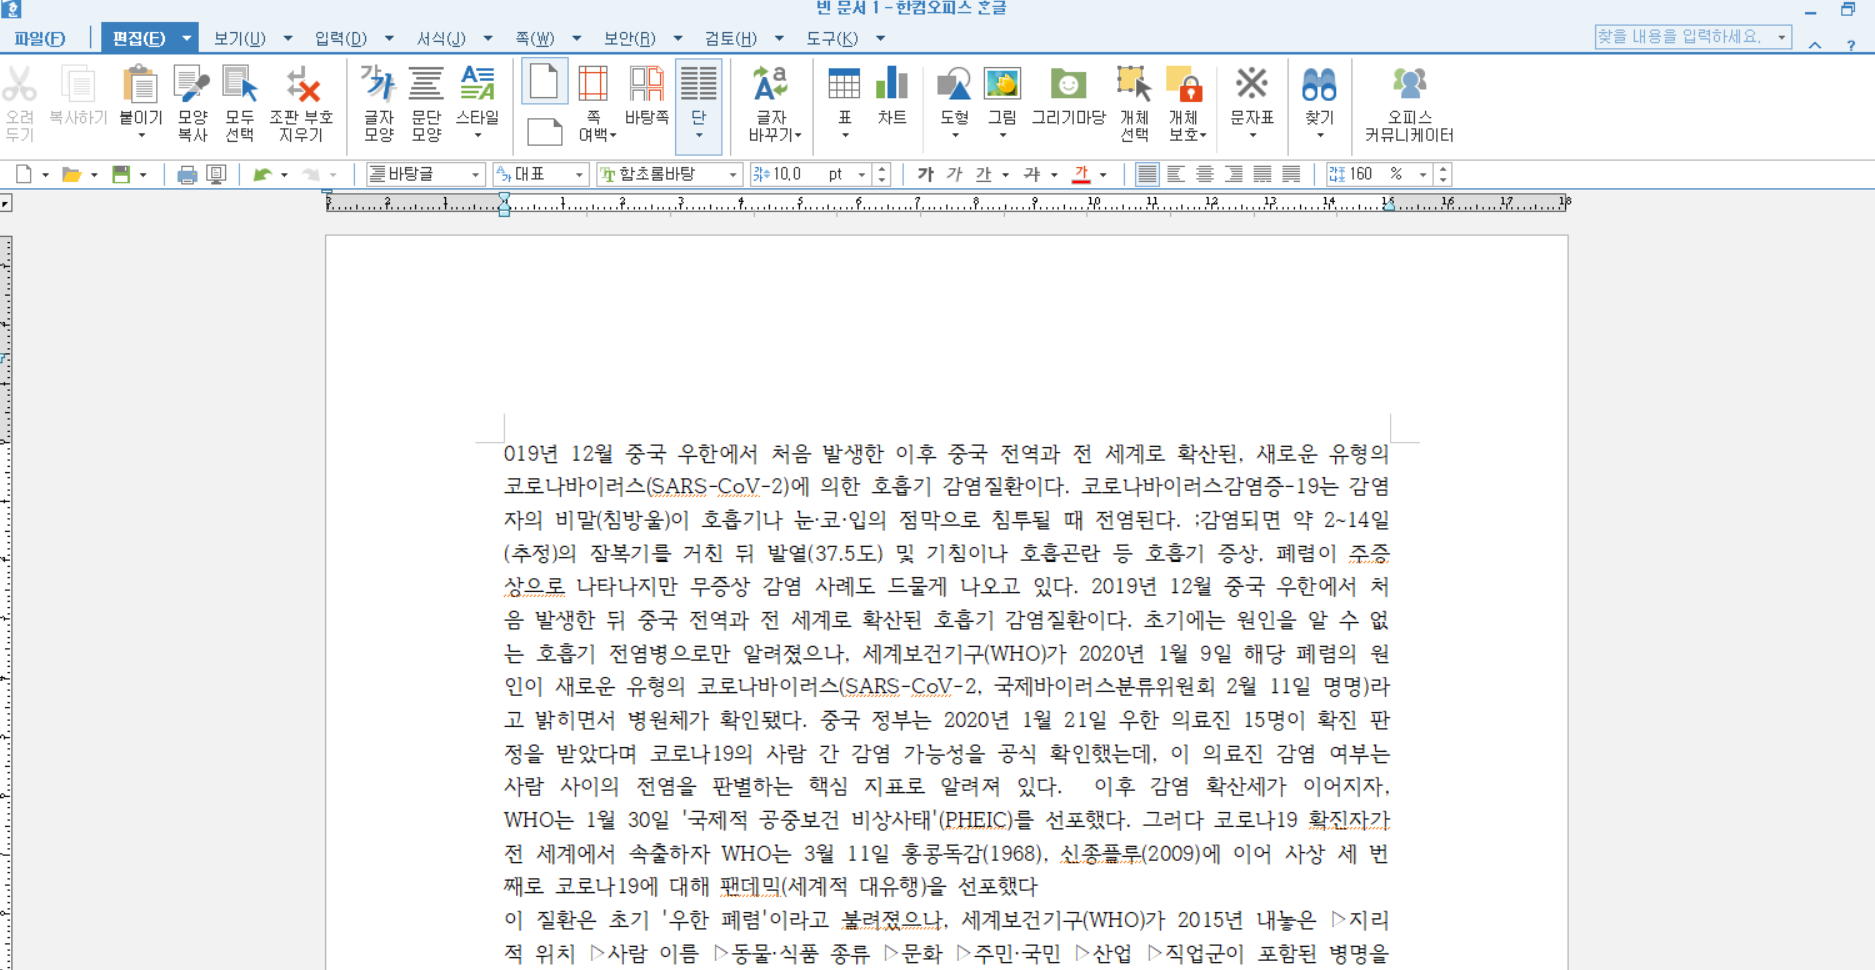Select portrait page orientation icon
This screenshot has height=970, width=1875.
pyautogui.click(x=544, y=81)
